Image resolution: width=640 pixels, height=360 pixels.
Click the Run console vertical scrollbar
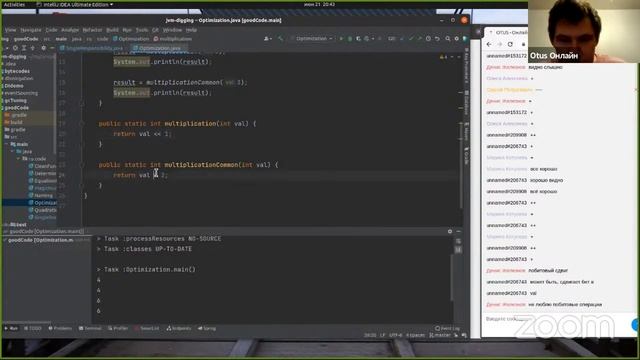(451, 278)
